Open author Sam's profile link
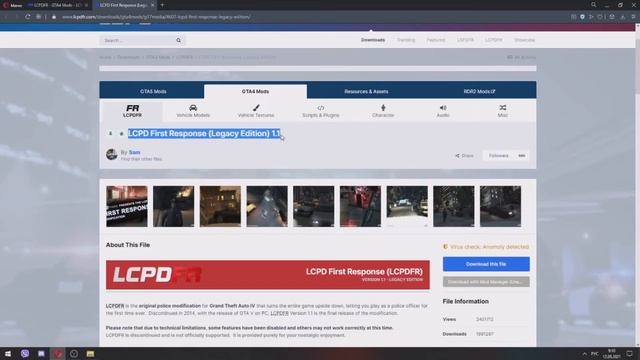Image resolution: width=640 pixels, height=360 pixels. [x=134, y=152]
